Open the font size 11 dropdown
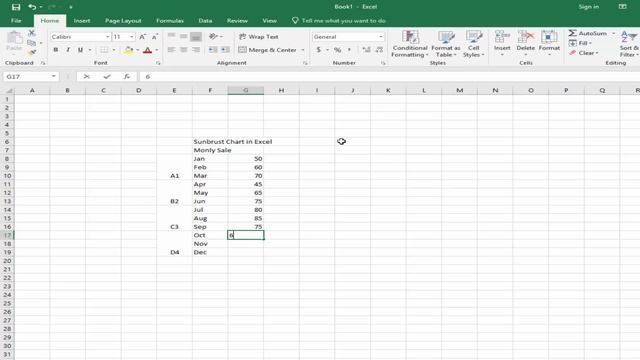Viewport: 640px width, 360px height. point(132,37)
